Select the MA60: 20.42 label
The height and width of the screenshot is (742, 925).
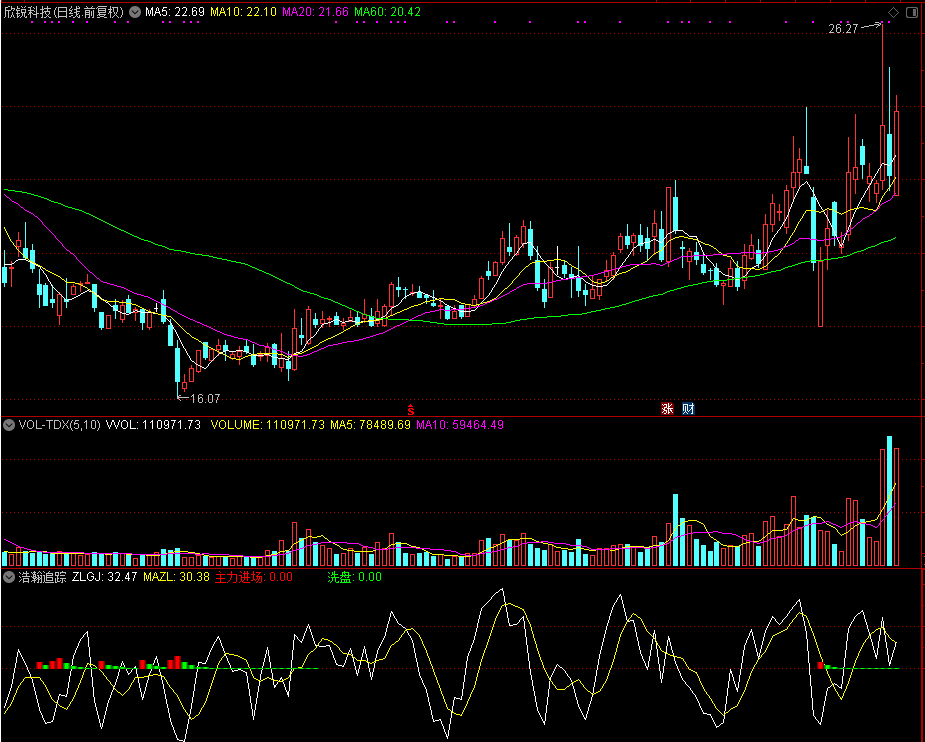click(x=387, y=12)
